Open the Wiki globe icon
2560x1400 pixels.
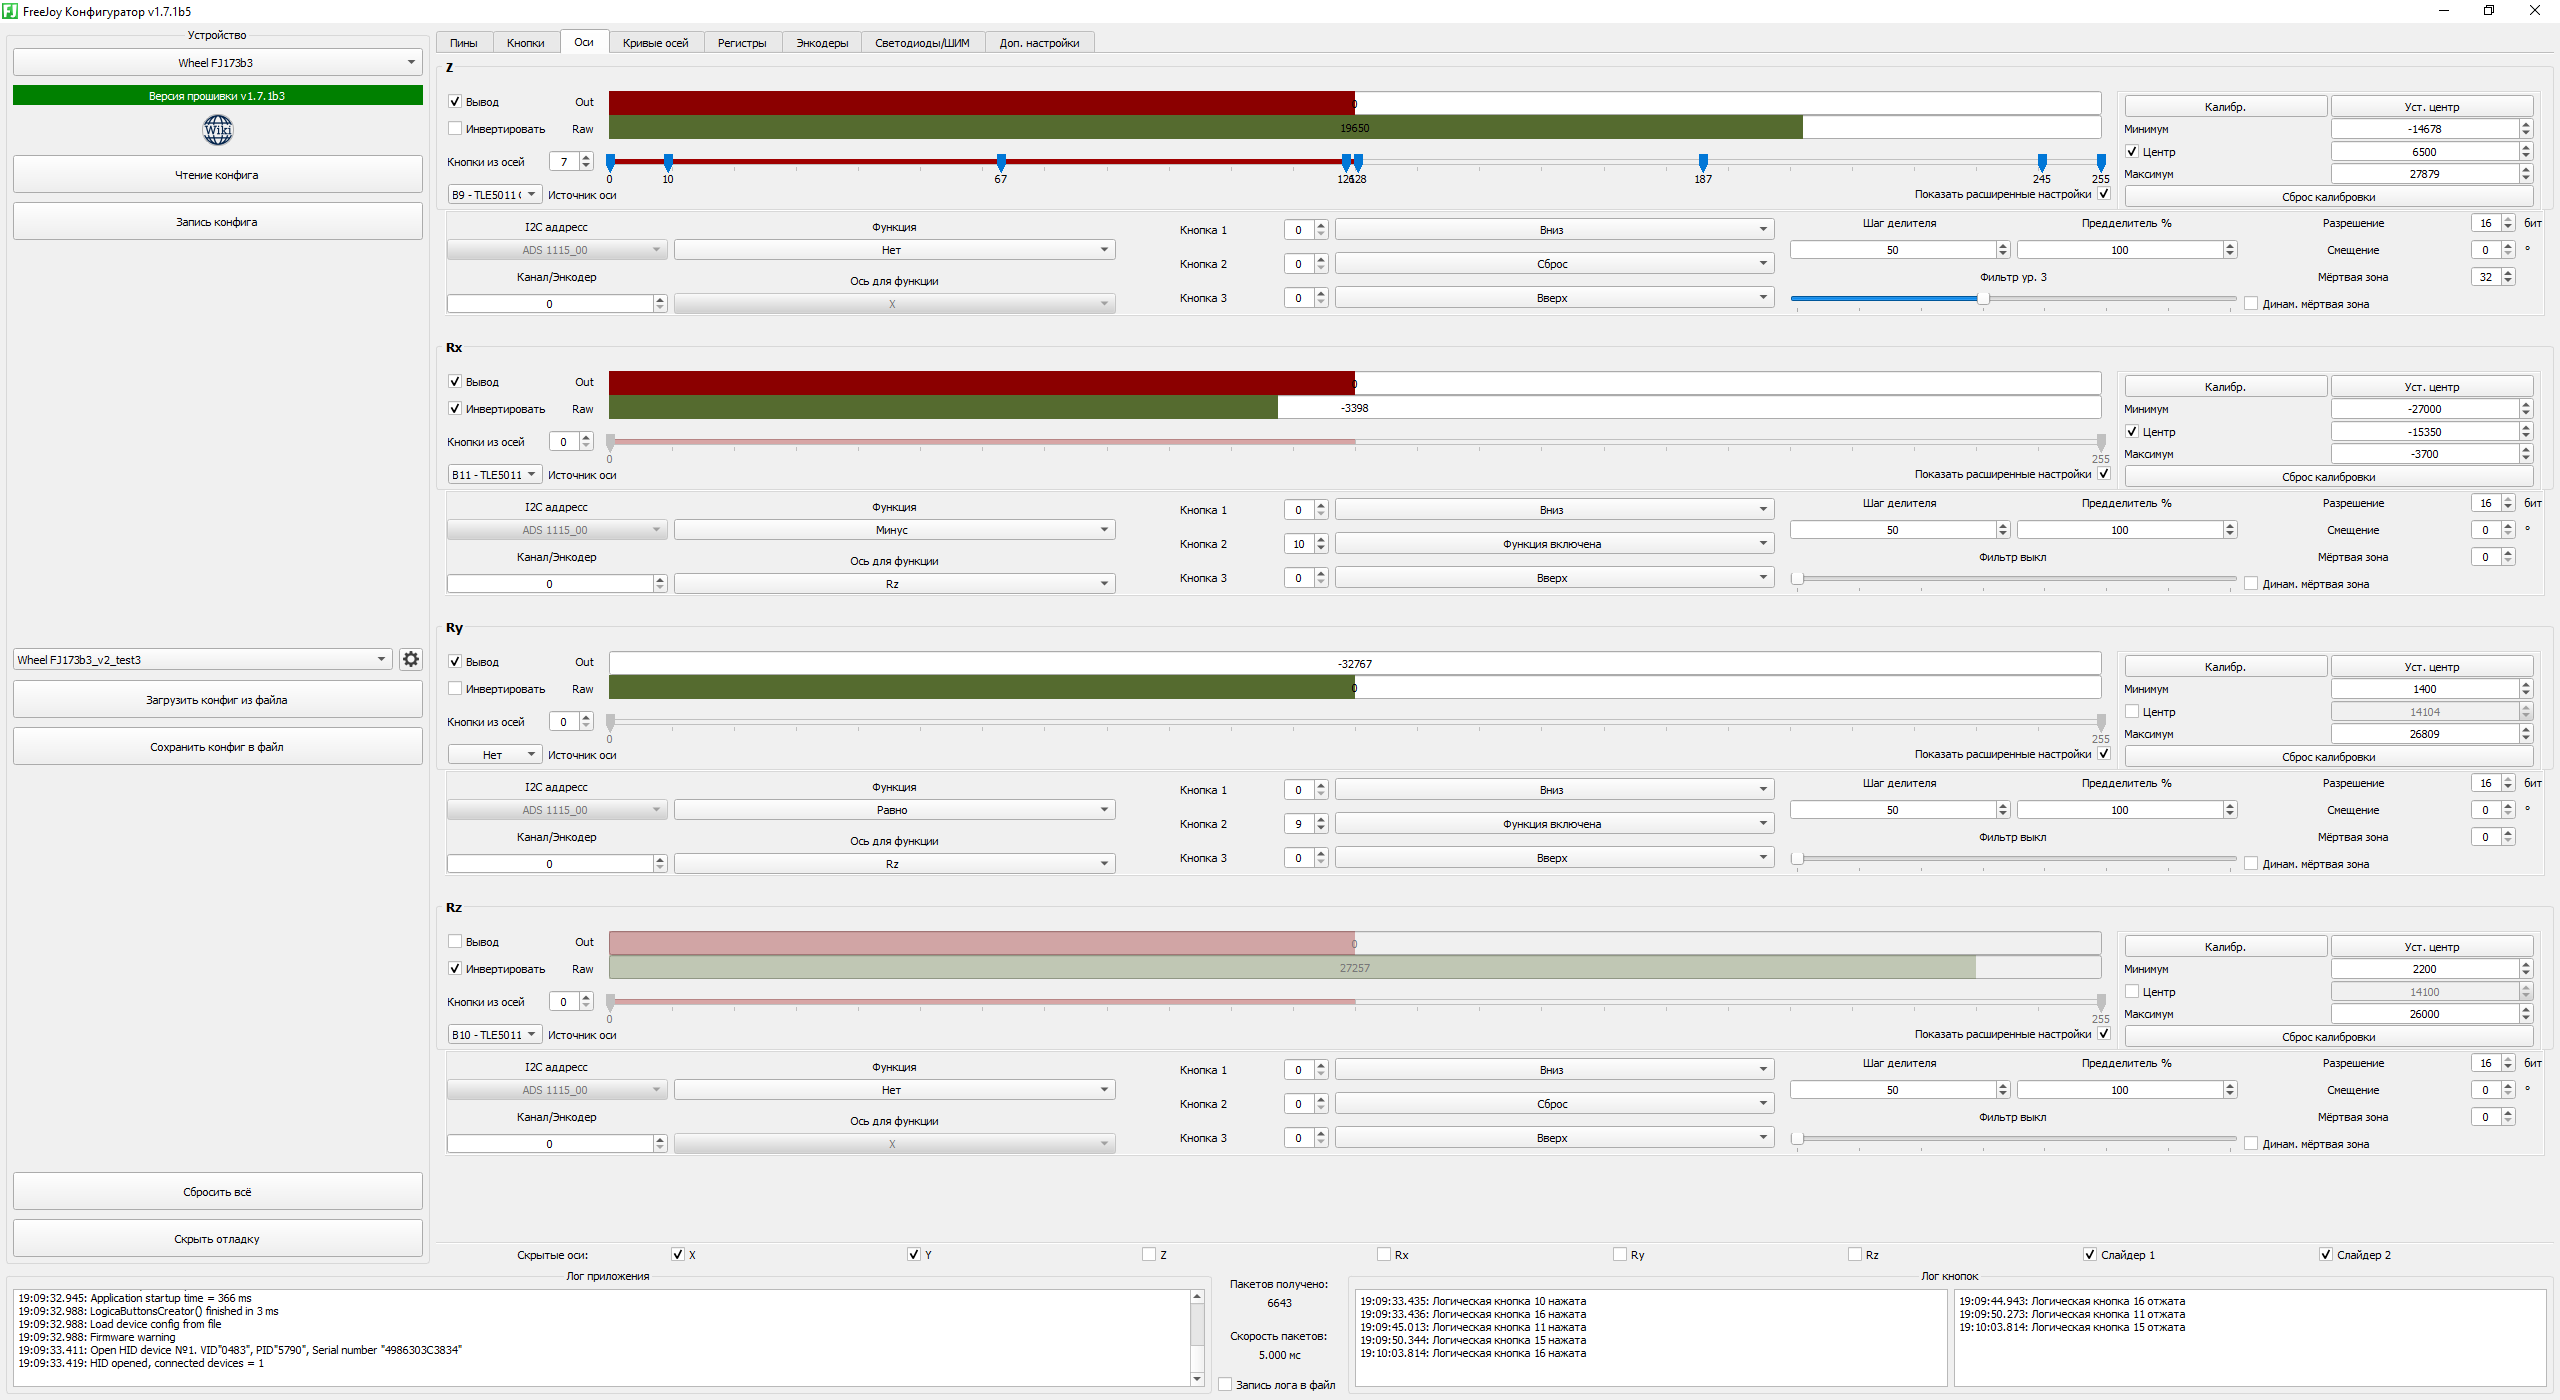pos(217,130)
